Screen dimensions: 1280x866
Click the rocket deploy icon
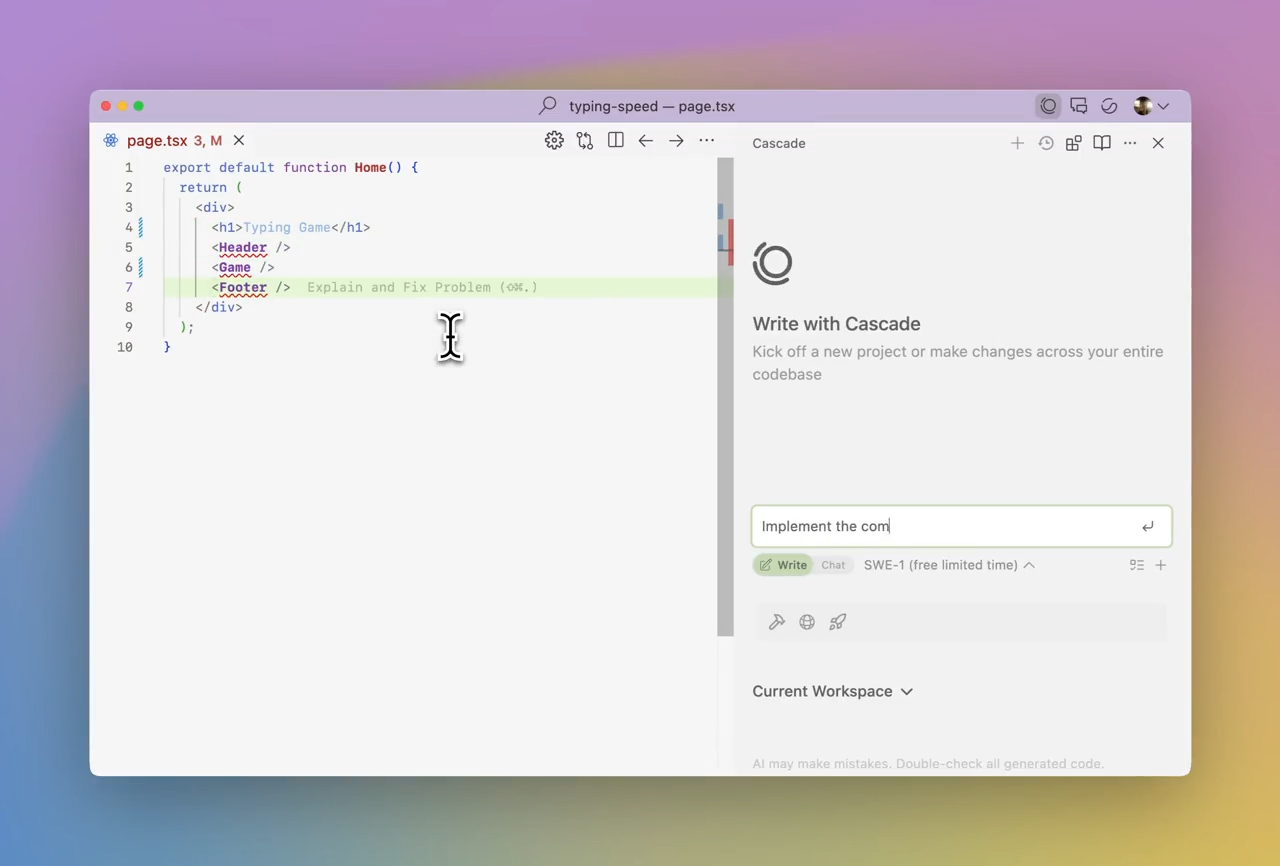(838, 622)
